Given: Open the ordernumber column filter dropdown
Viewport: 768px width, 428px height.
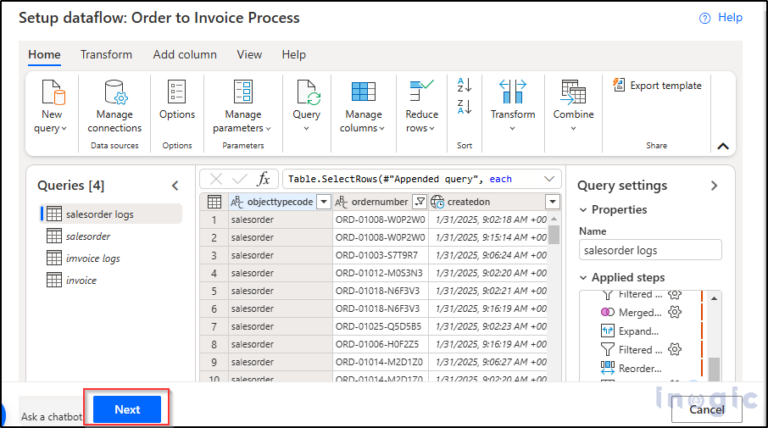Looking at the screenshot, I should 419,202.
